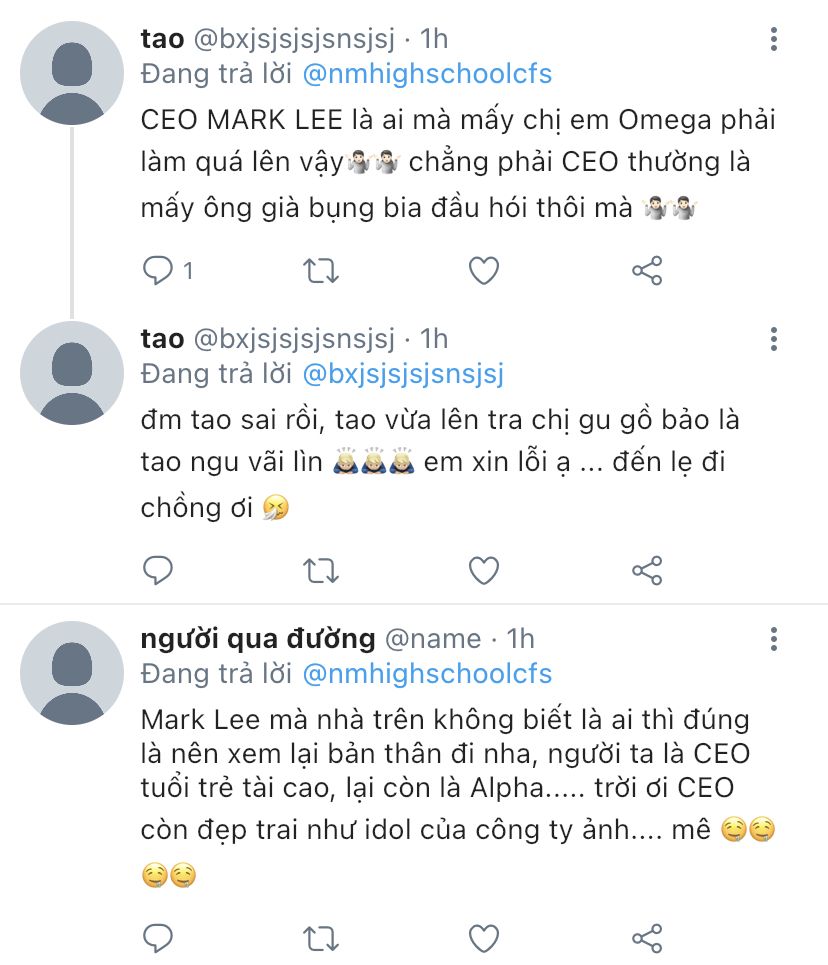
Task: Reply to the CEO MARK LEE tweet
Action: pyautogui.click(x=158, y=270)
